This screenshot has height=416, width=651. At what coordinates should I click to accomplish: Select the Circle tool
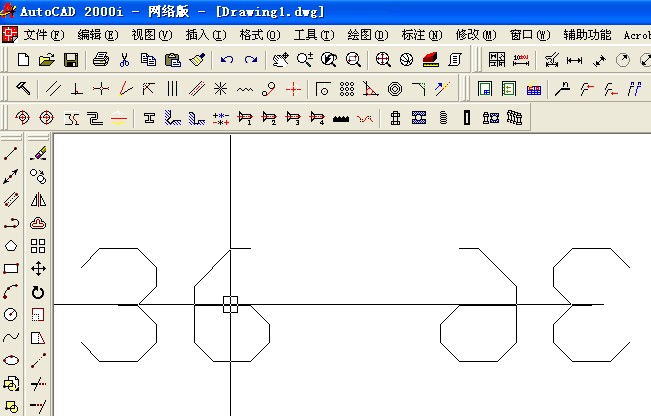[x=11, y=314]
